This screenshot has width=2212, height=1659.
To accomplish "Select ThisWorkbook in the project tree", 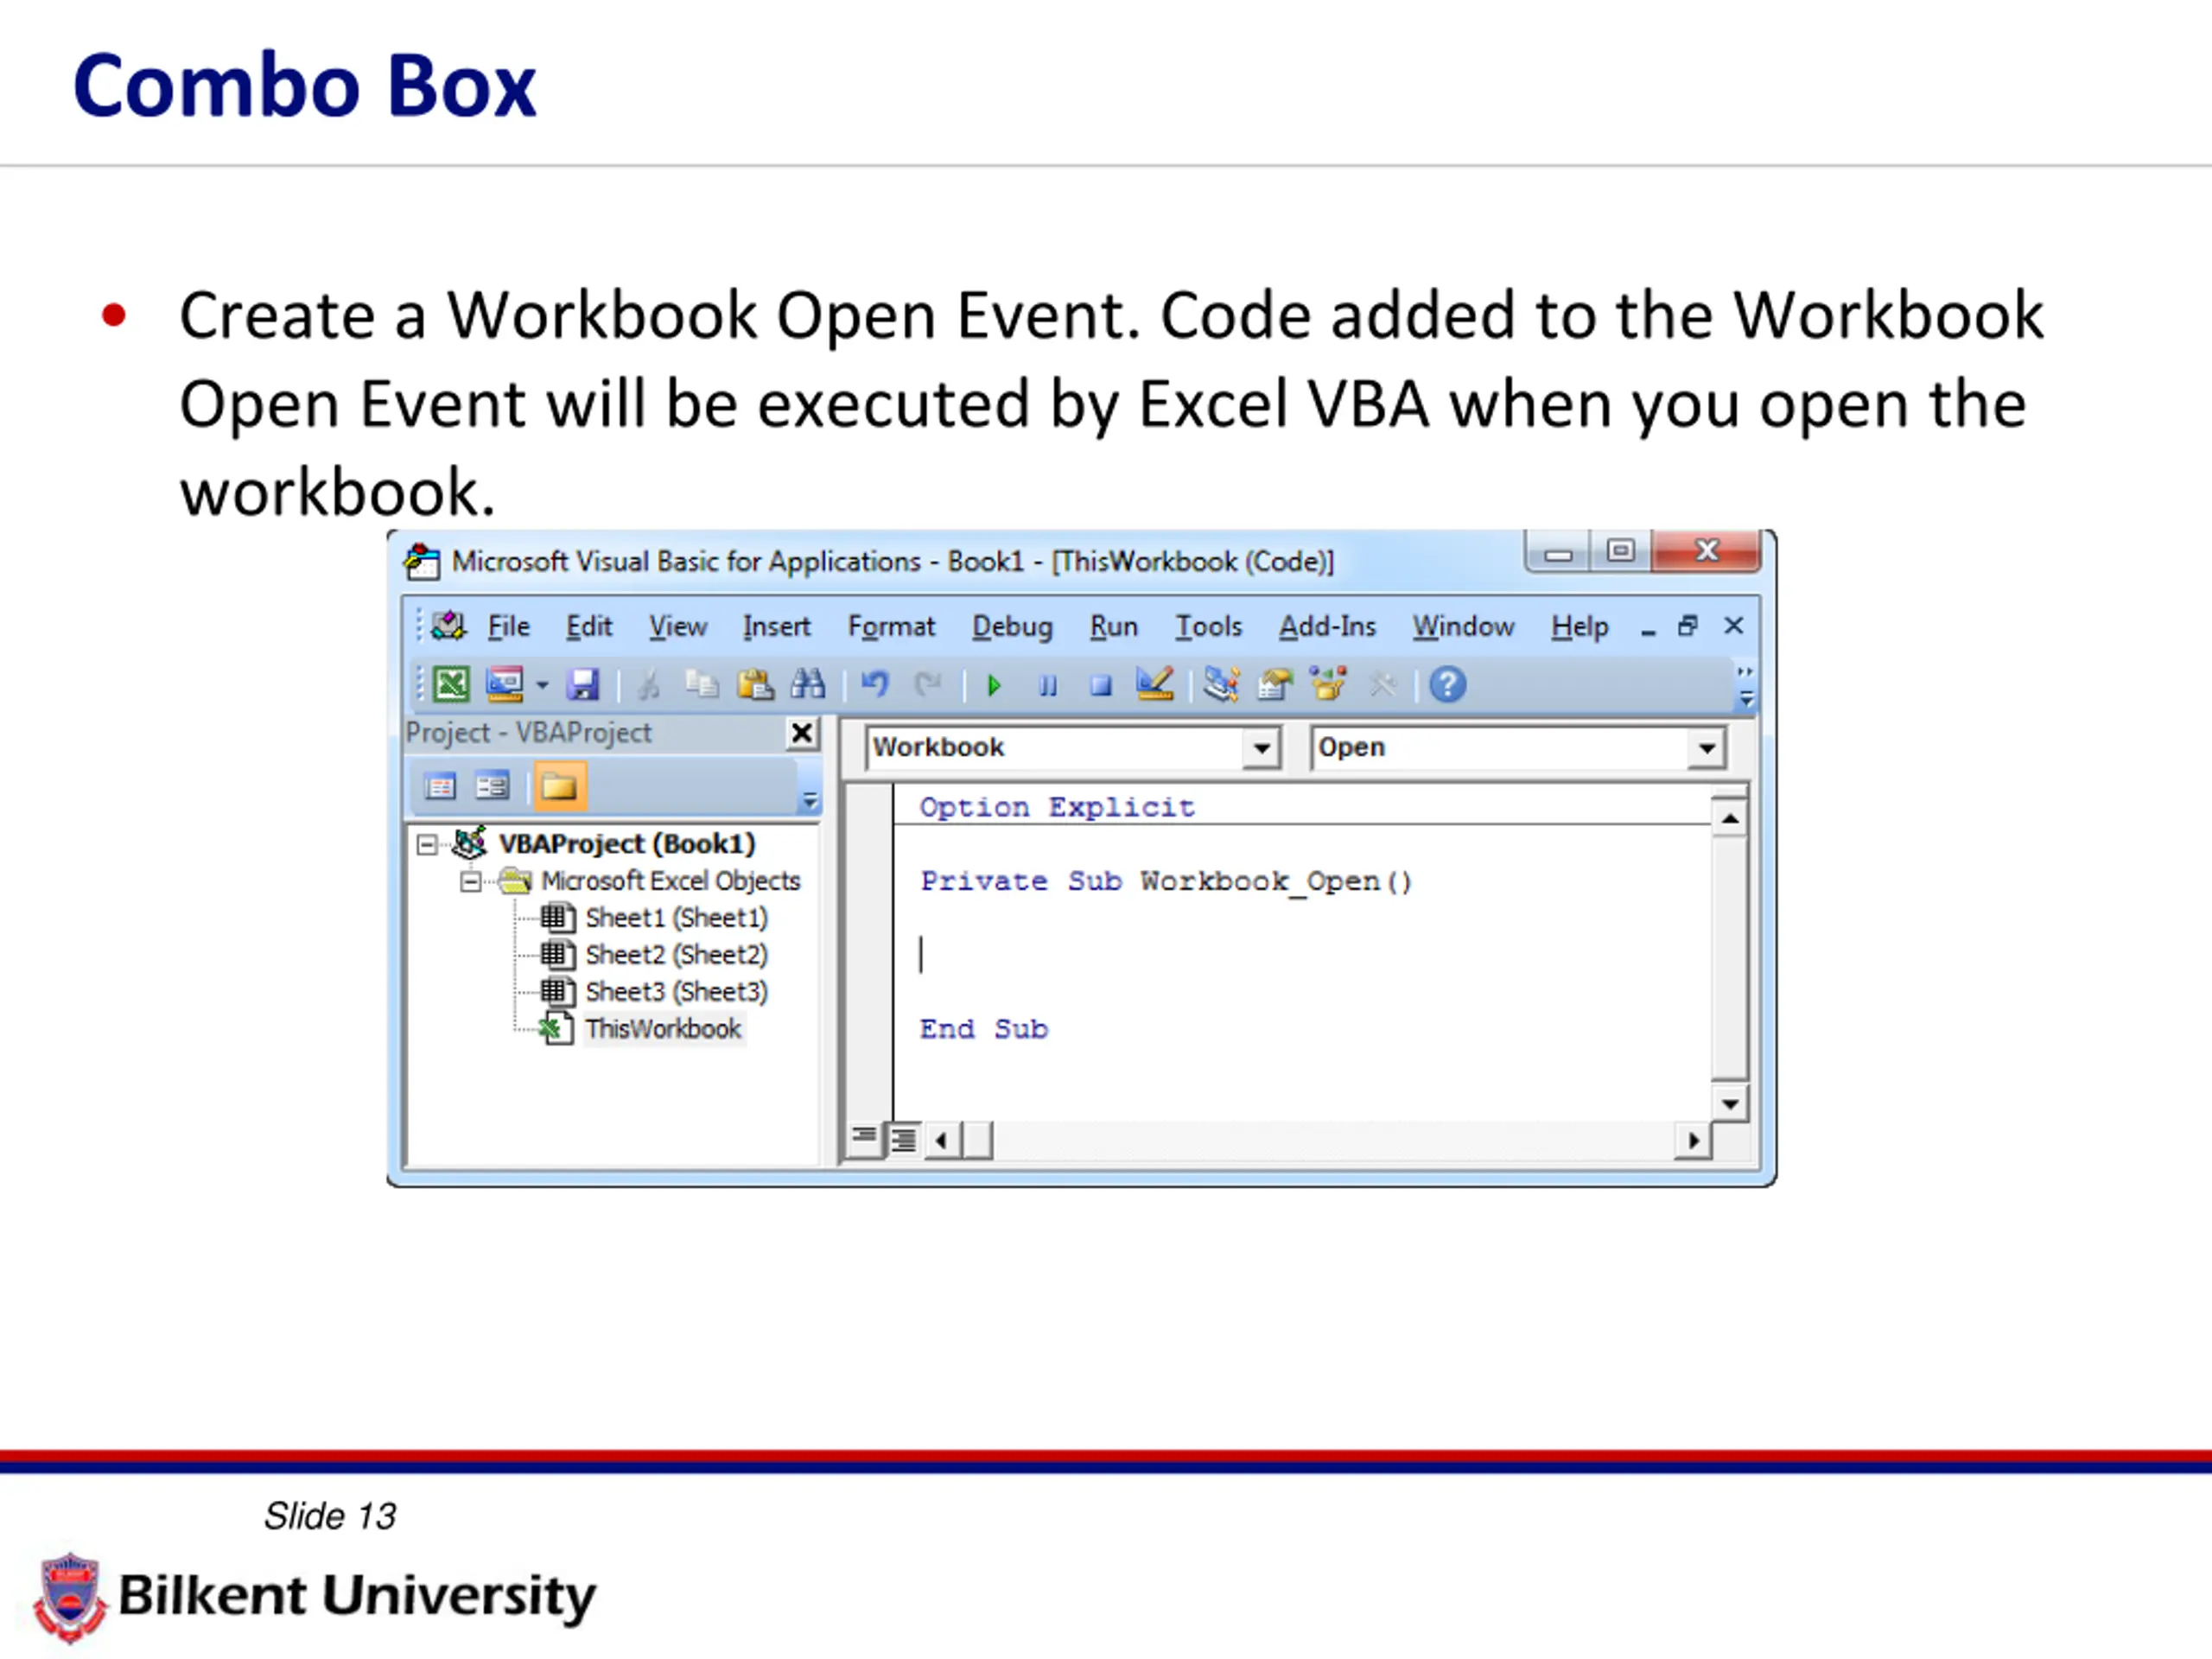I will [663, 1029].
